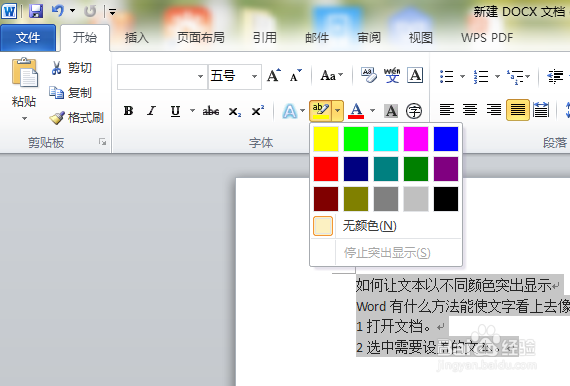Toggle Underline formatting
570x386 pixels.
pos(175,111)
